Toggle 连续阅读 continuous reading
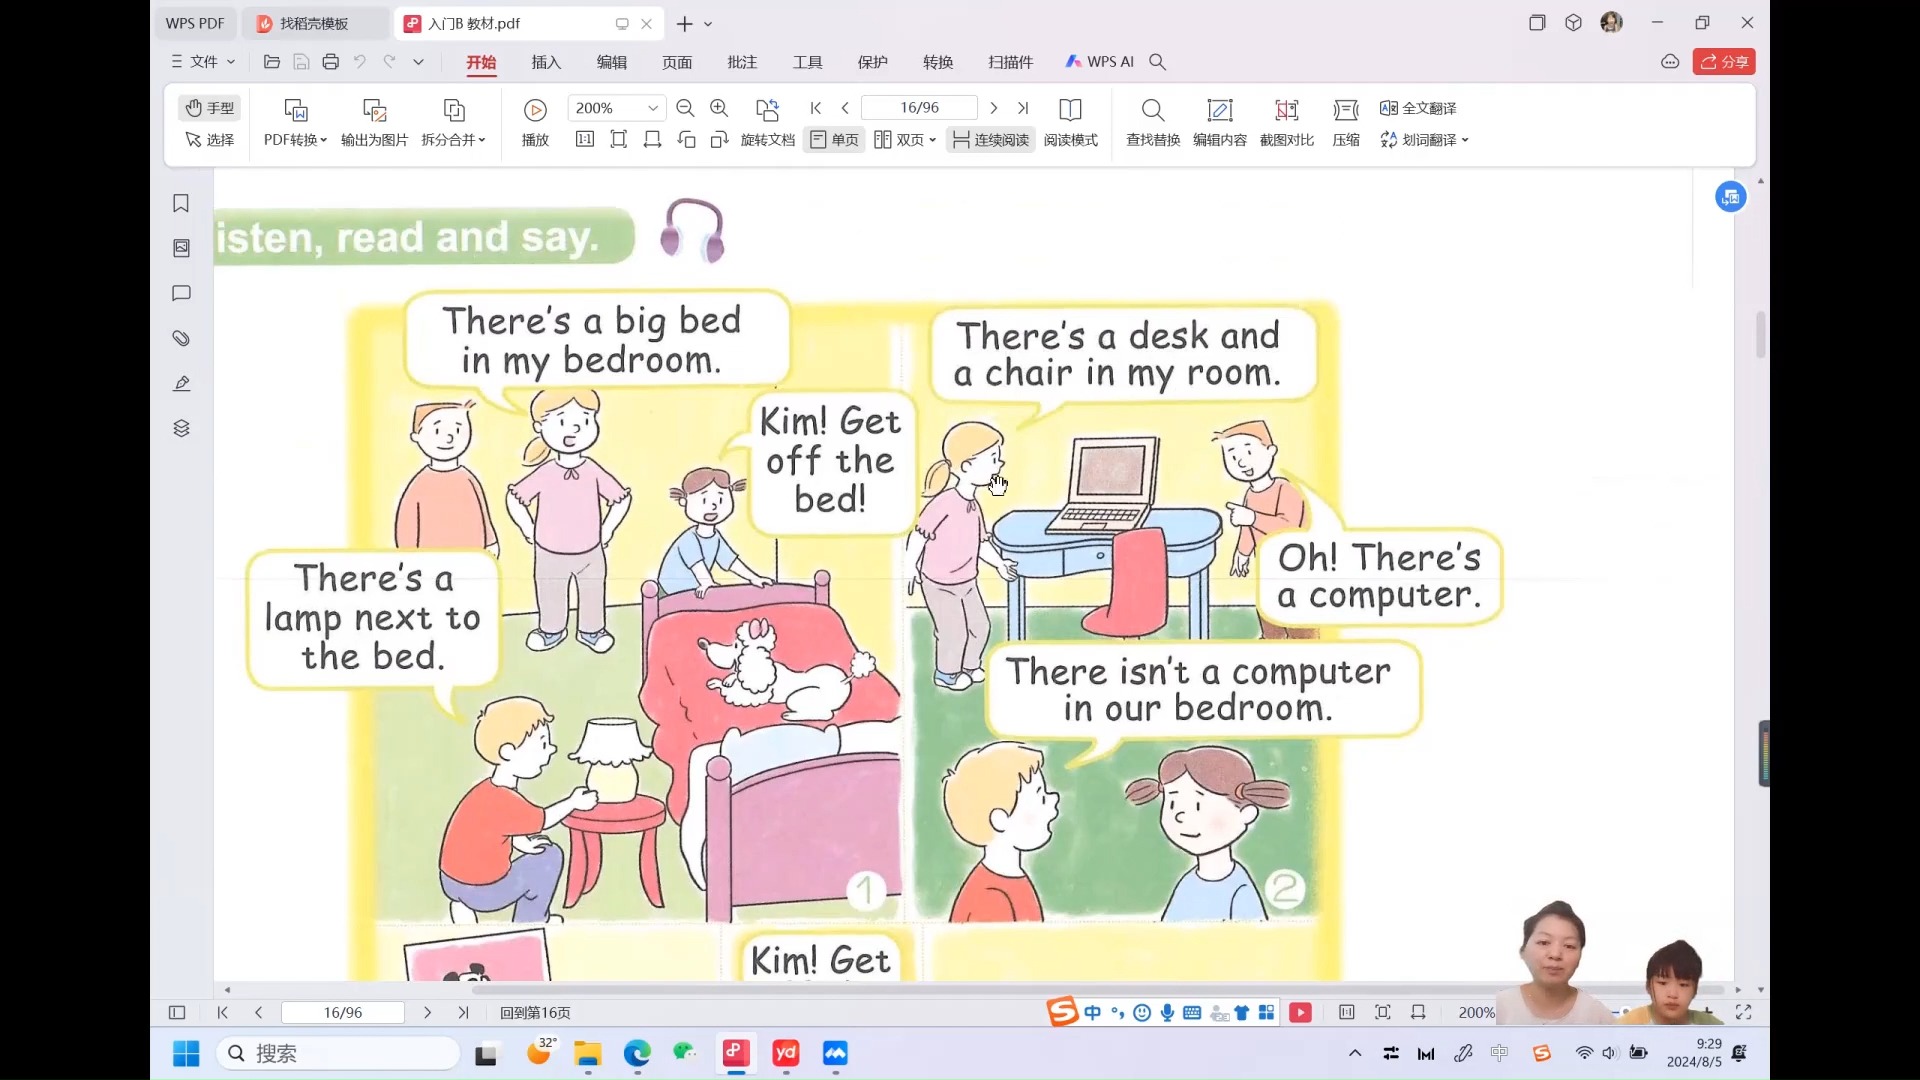Viewport: 1920px width, 1080px height. click(990, 140)
